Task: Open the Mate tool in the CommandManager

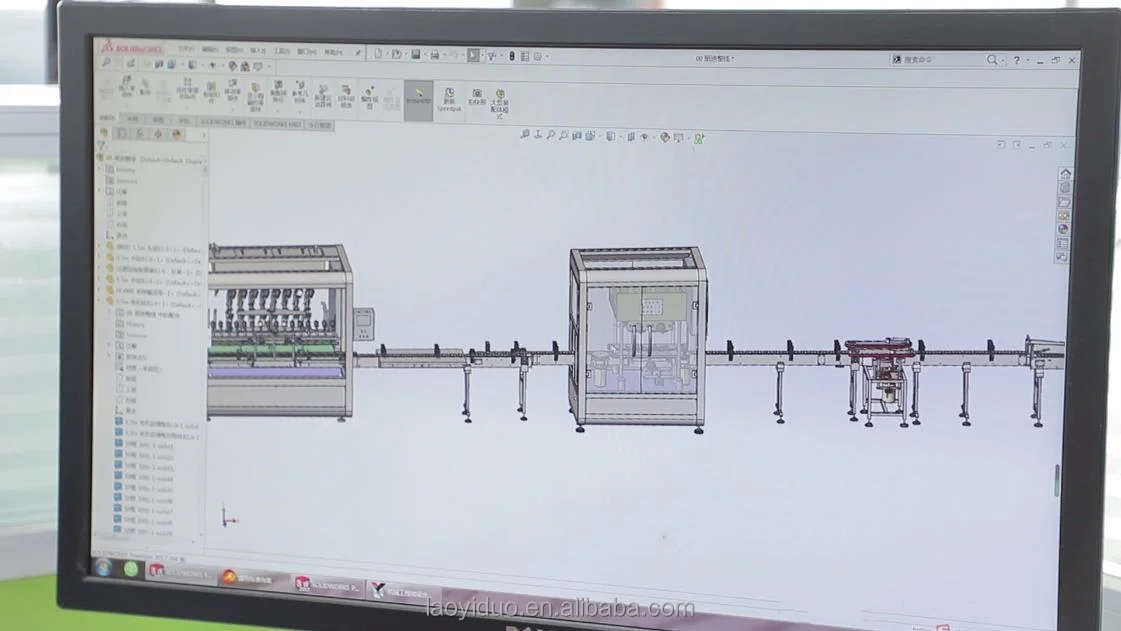Action: pos(144,94)
